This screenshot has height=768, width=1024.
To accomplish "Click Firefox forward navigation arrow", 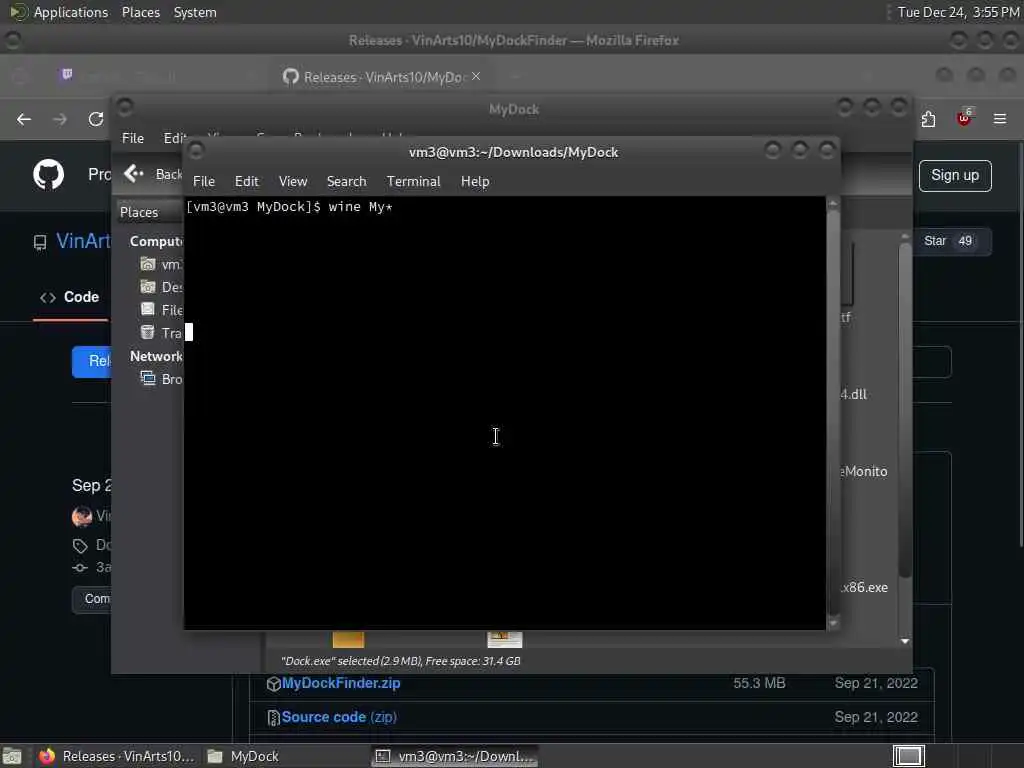I will [x=60, y=119].
